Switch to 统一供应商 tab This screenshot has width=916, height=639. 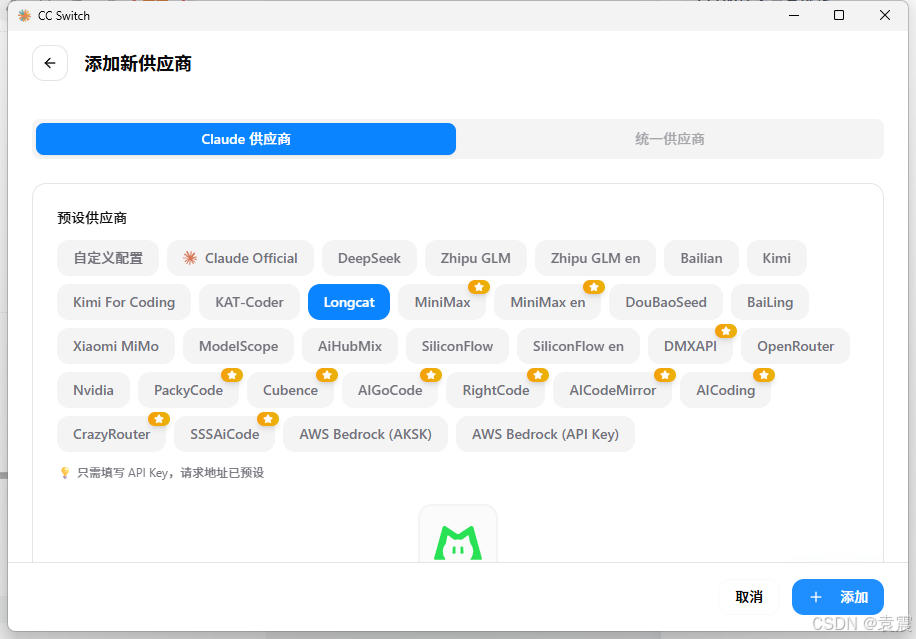(x=669, y=139)
